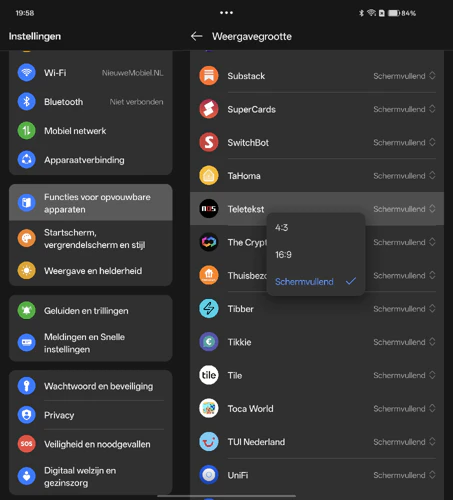
Task: Tap the SOS Veiligheid icon
Action: [27, 444]
